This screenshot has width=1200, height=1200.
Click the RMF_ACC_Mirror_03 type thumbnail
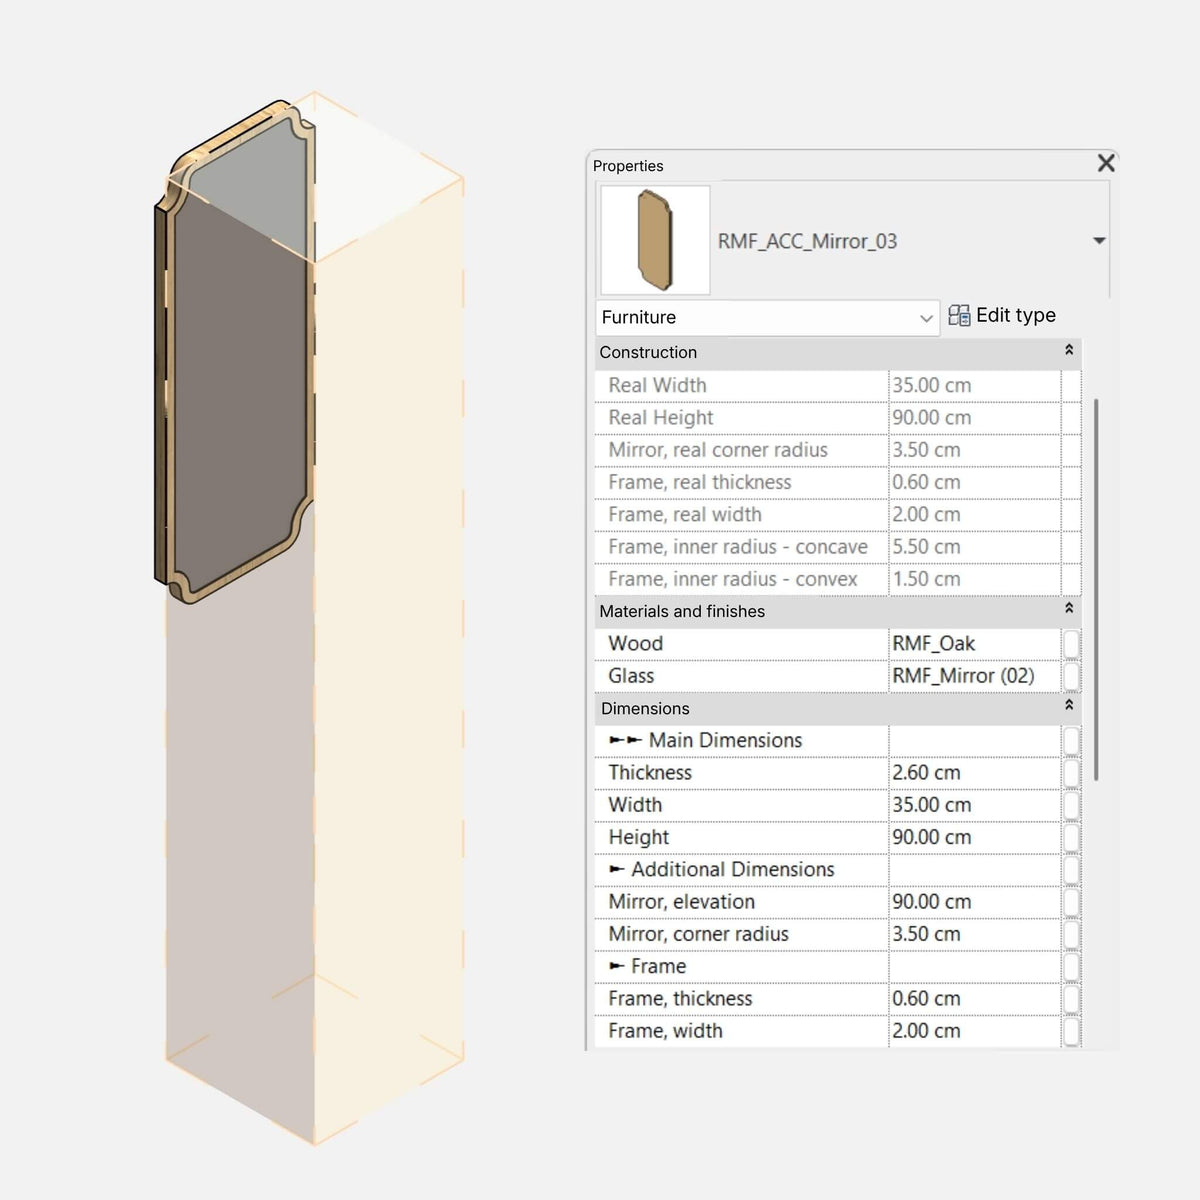tap(655, 240)
